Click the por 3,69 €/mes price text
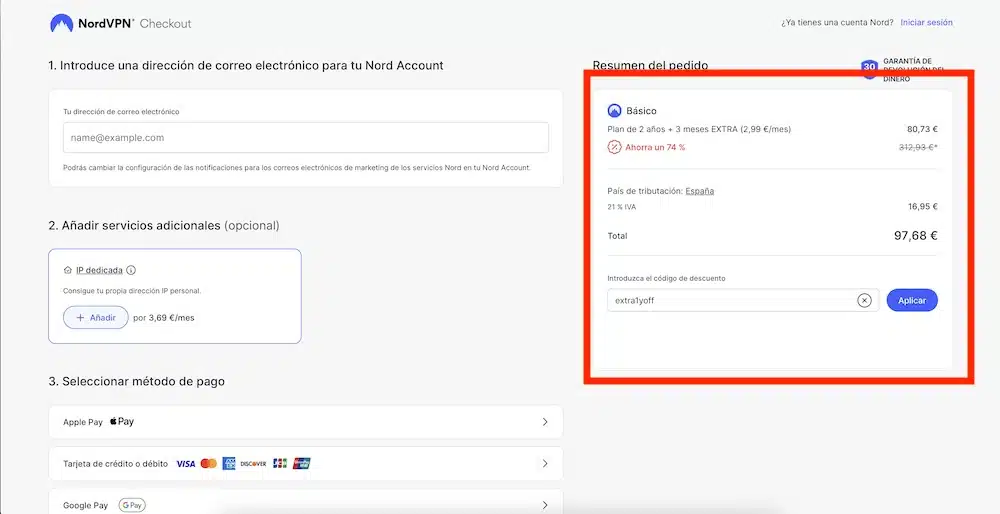Image resolution: width=1000 pixels, height=514 pixels. [164, 318]
